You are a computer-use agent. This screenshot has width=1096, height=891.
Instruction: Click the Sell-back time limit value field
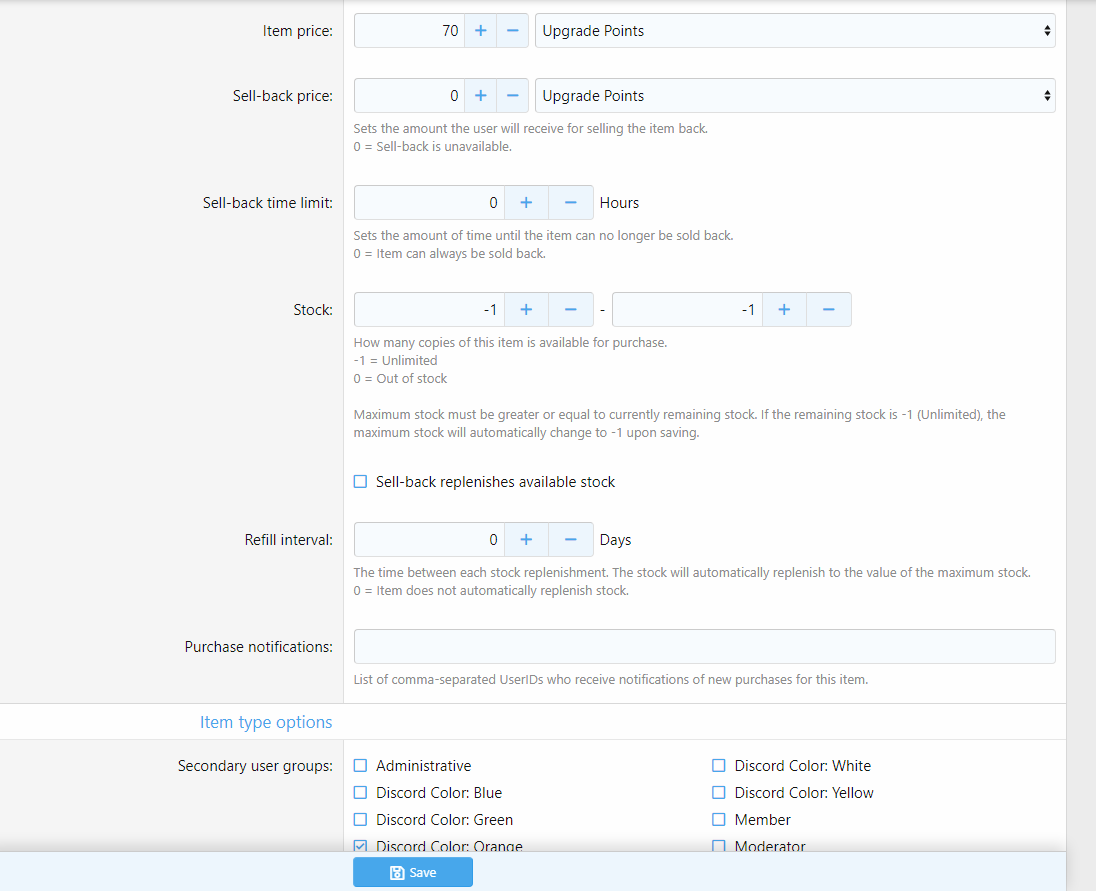point(429,203)
